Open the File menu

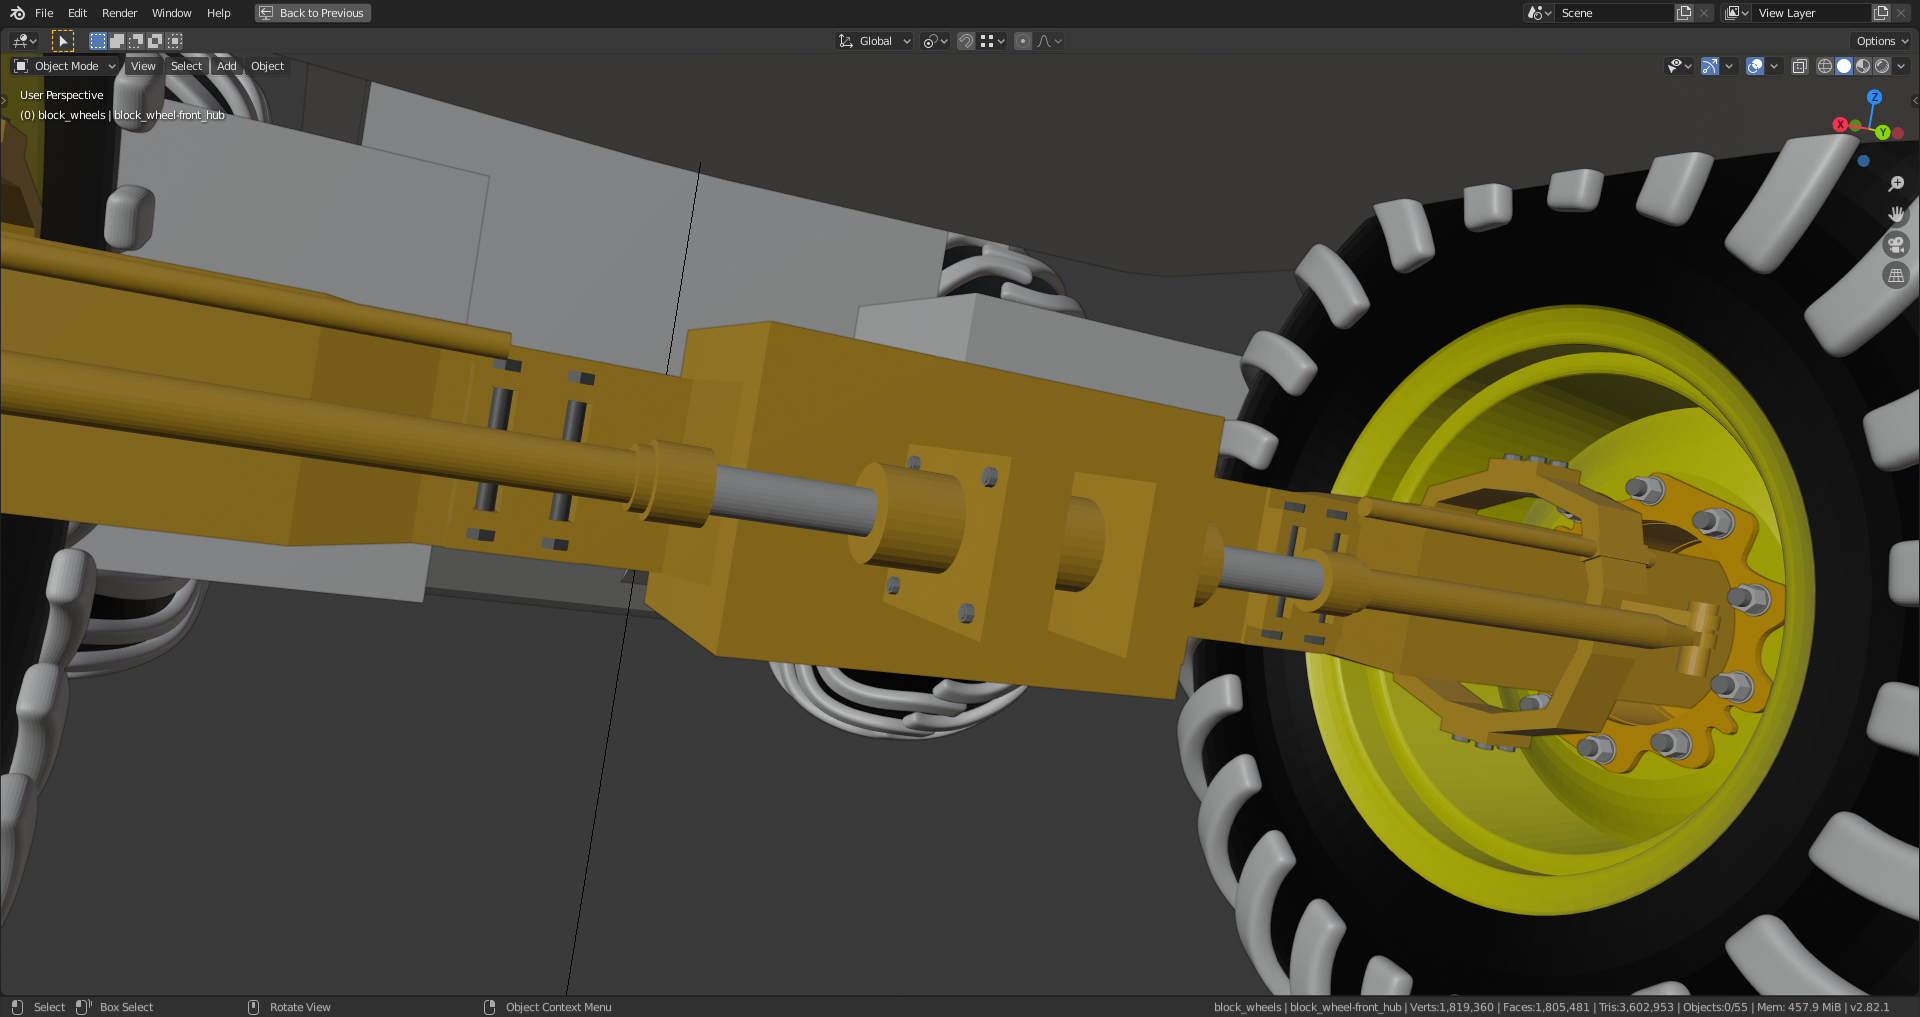pyautogui.click(x=44, y=13)
